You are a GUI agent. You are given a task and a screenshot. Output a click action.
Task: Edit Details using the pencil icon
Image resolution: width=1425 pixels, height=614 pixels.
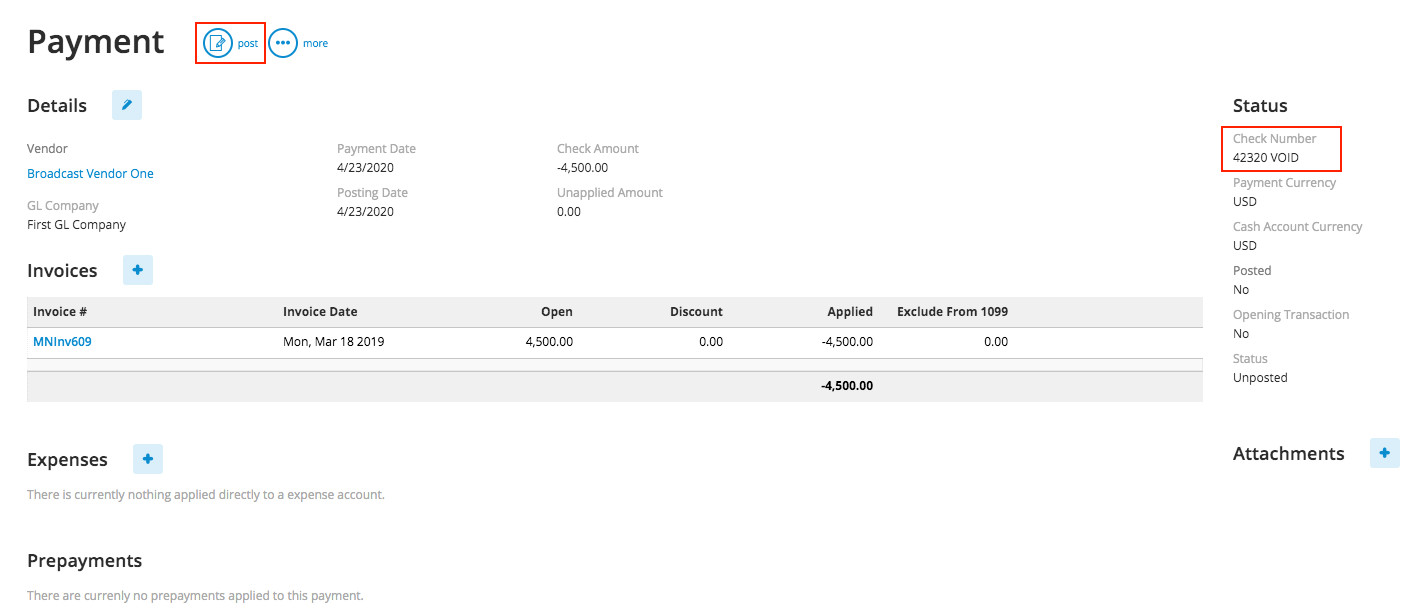(127, 105)
